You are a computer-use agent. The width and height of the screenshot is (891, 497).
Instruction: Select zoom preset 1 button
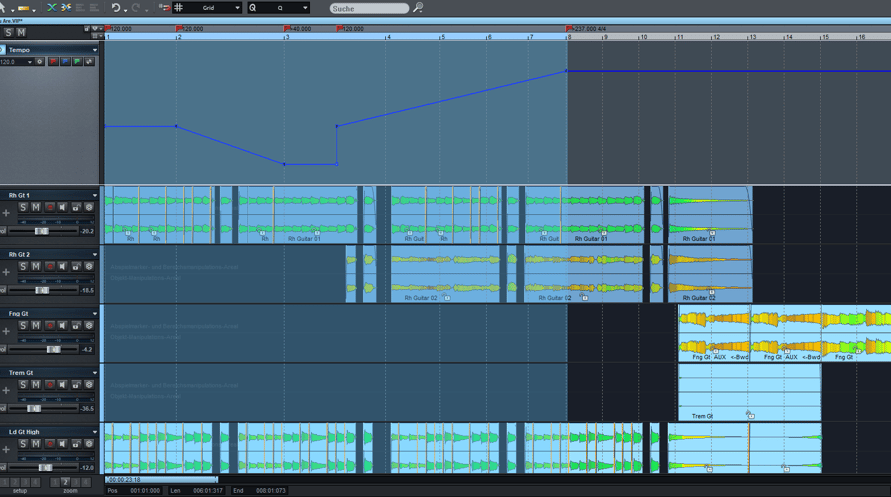click(55, 482)
